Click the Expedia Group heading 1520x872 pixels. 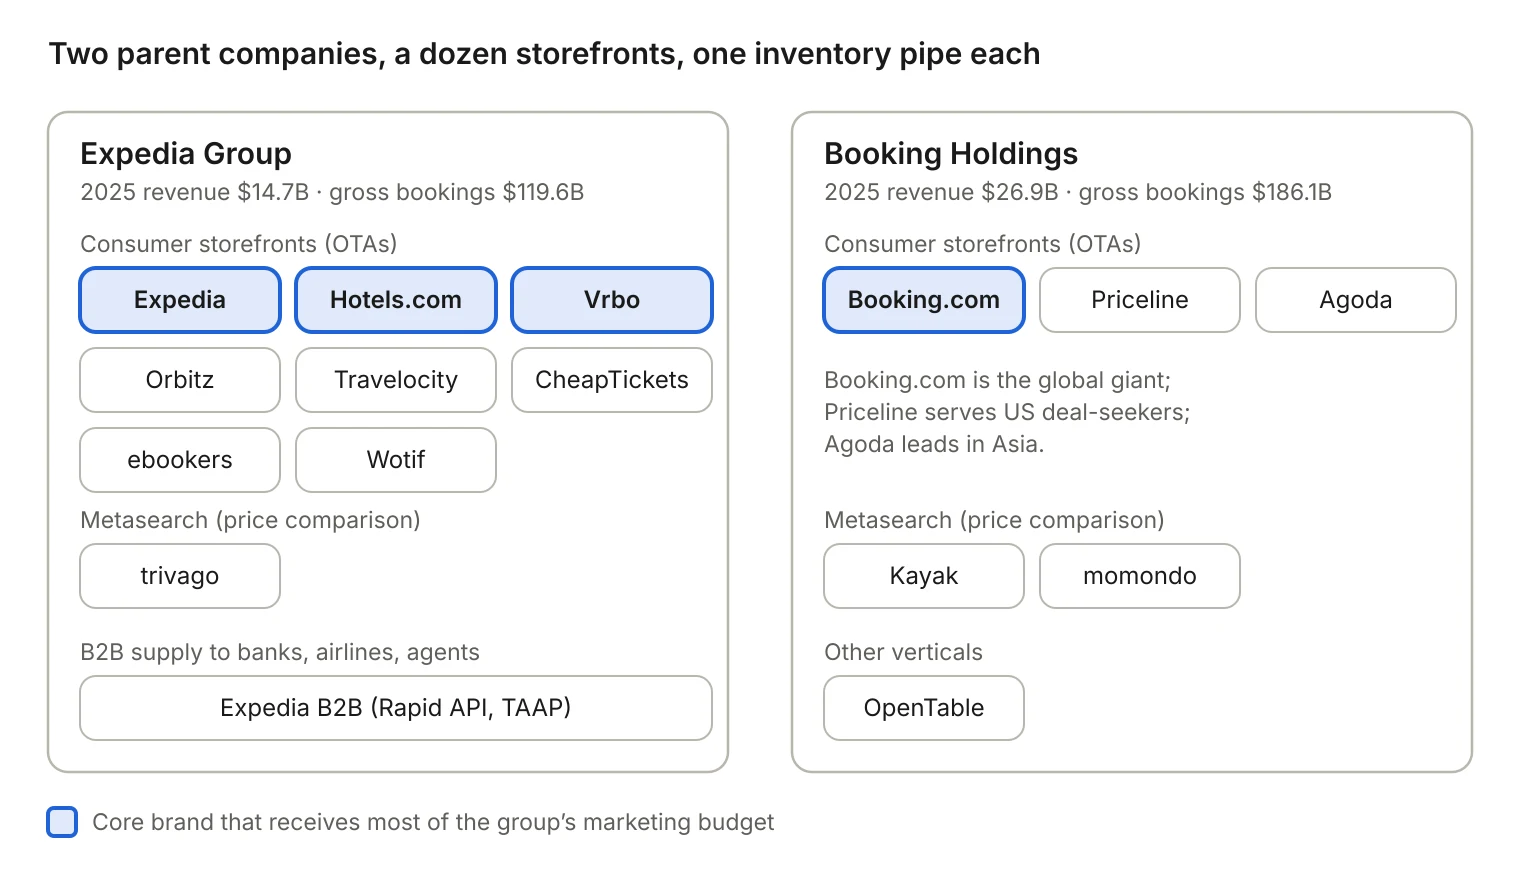pyautogui.click(x=186, y=154)
